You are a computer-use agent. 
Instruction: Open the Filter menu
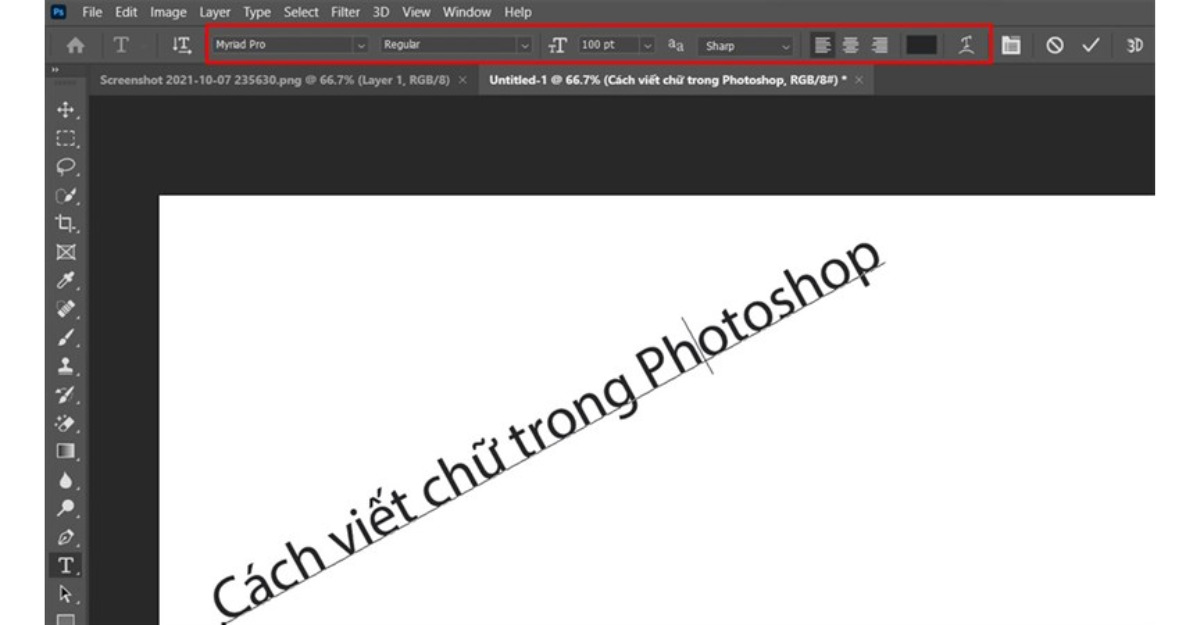click(346, 13)
